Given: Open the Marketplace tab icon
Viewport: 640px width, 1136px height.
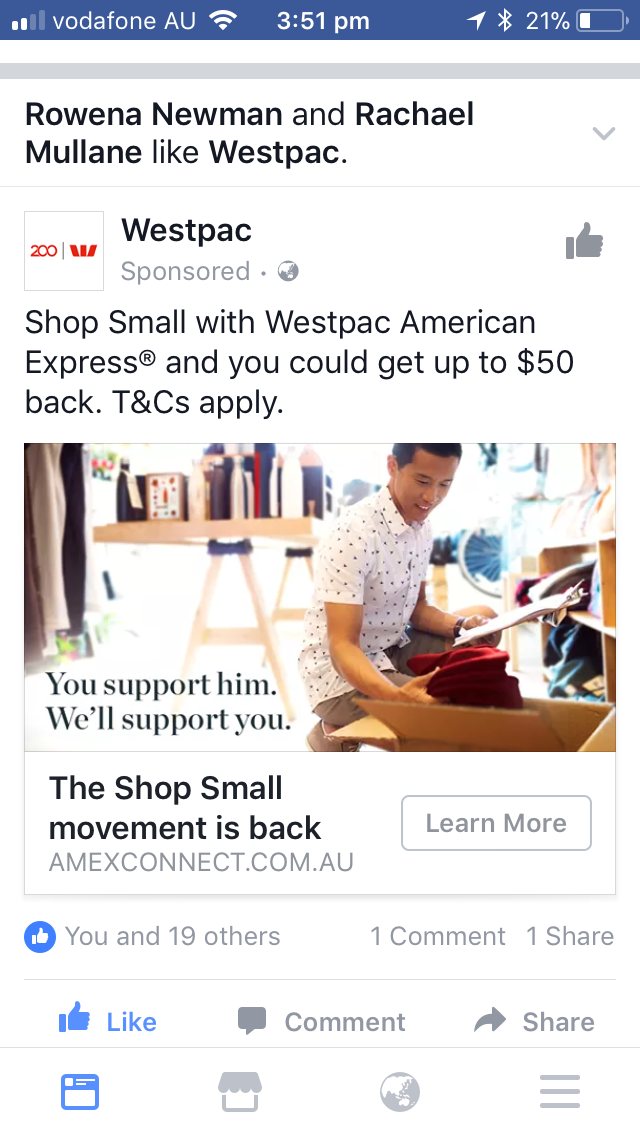Looking at the screenshot, I should tap(240, 1092).
